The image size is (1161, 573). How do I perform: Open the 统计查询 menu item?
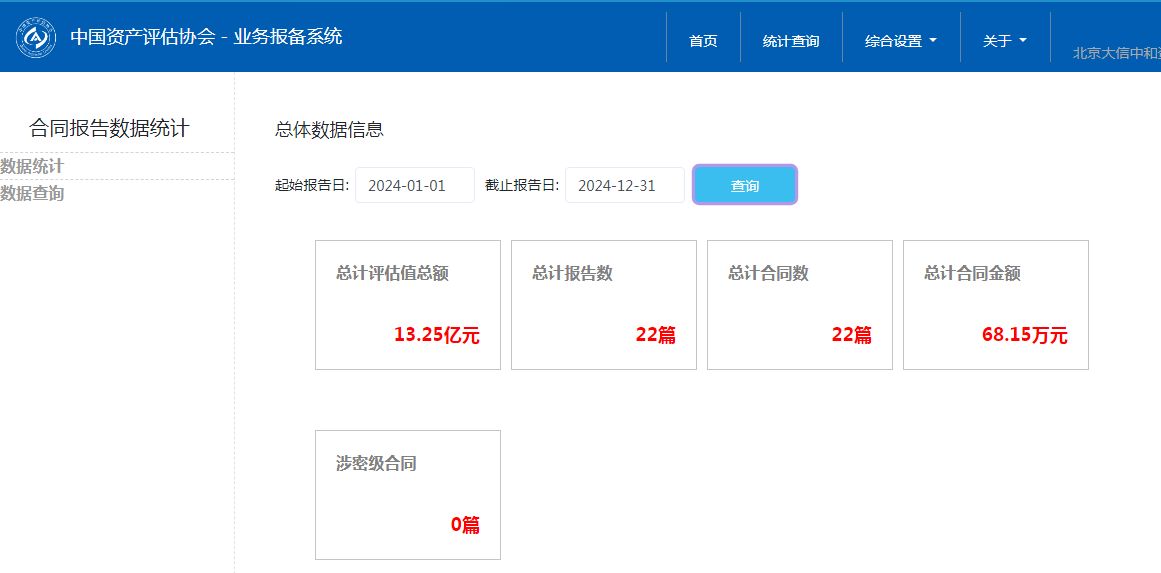(x=791, y=41)
